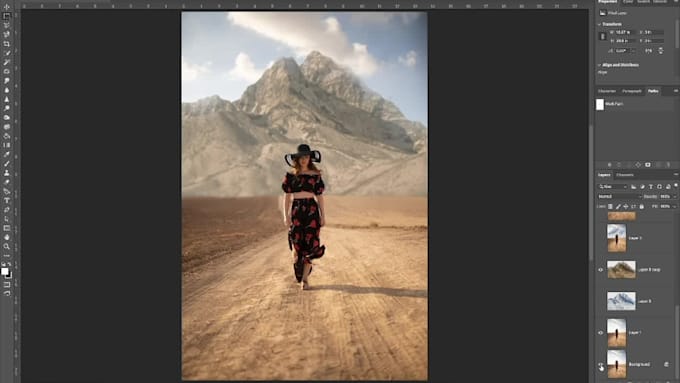Click the Layer 1 thumbnail
This screenshot has width=680, height=383.
[x=617, y=333]
